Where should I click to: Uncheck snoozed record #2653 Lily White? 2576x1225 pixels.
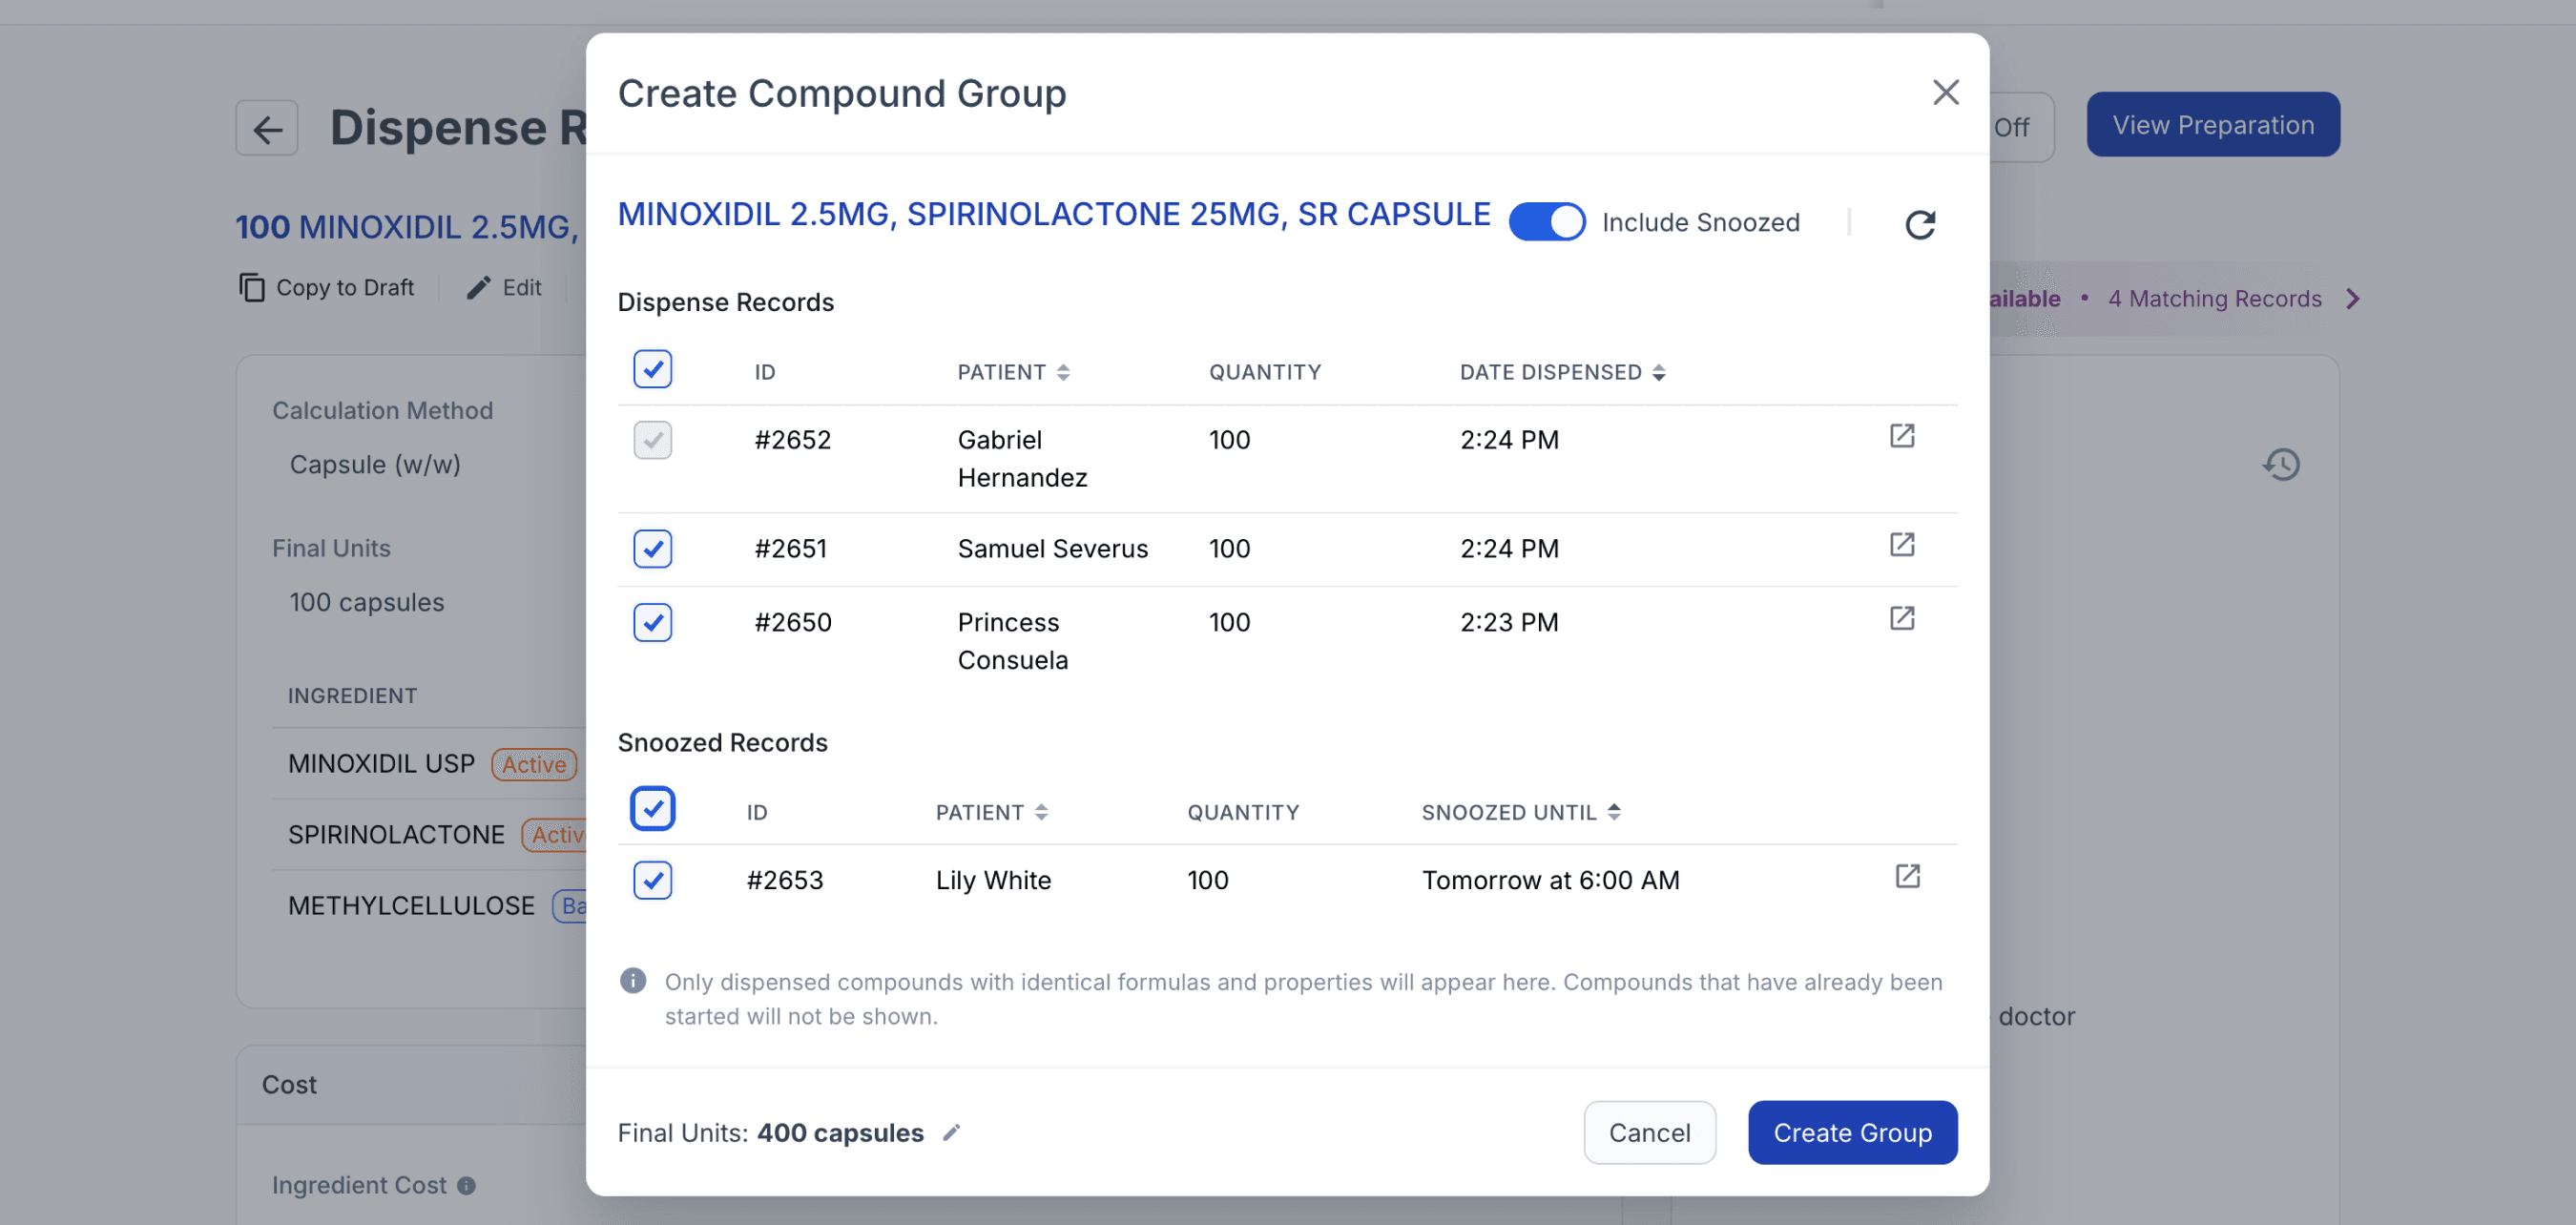click(x=652, y=880)
